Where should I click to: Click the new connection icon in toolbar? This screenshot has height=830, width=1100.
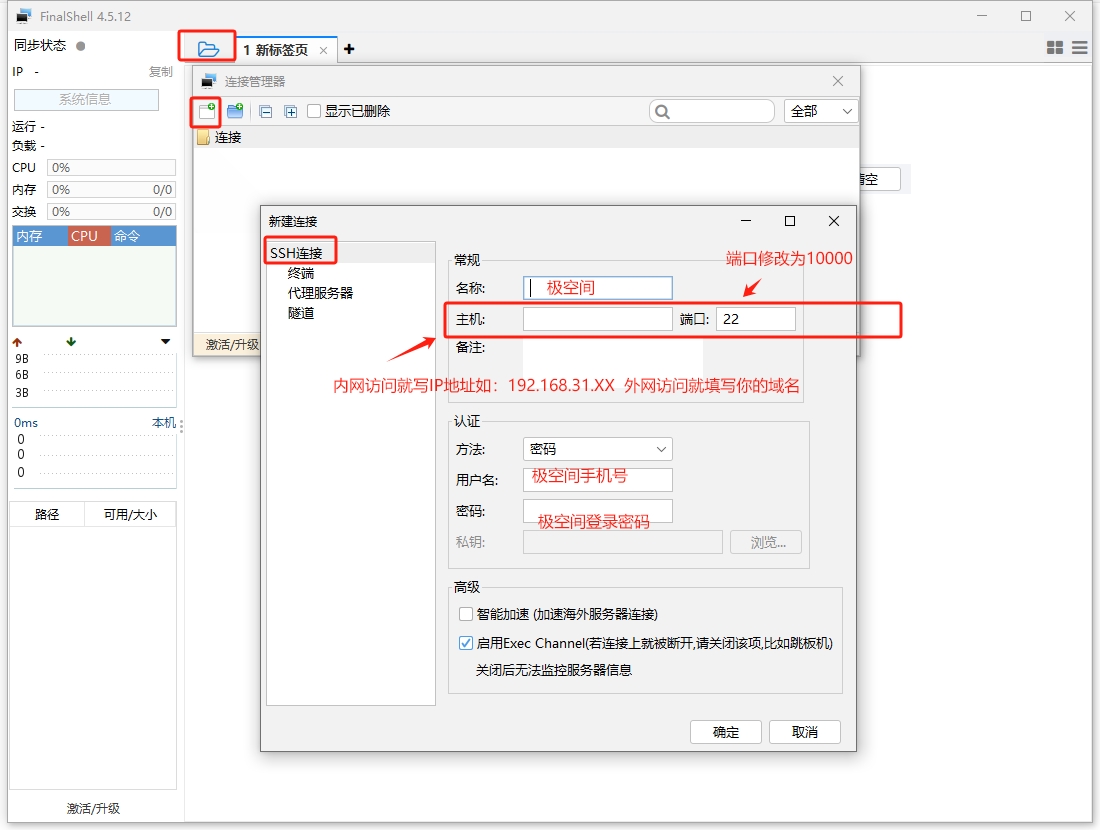point(207,111)
